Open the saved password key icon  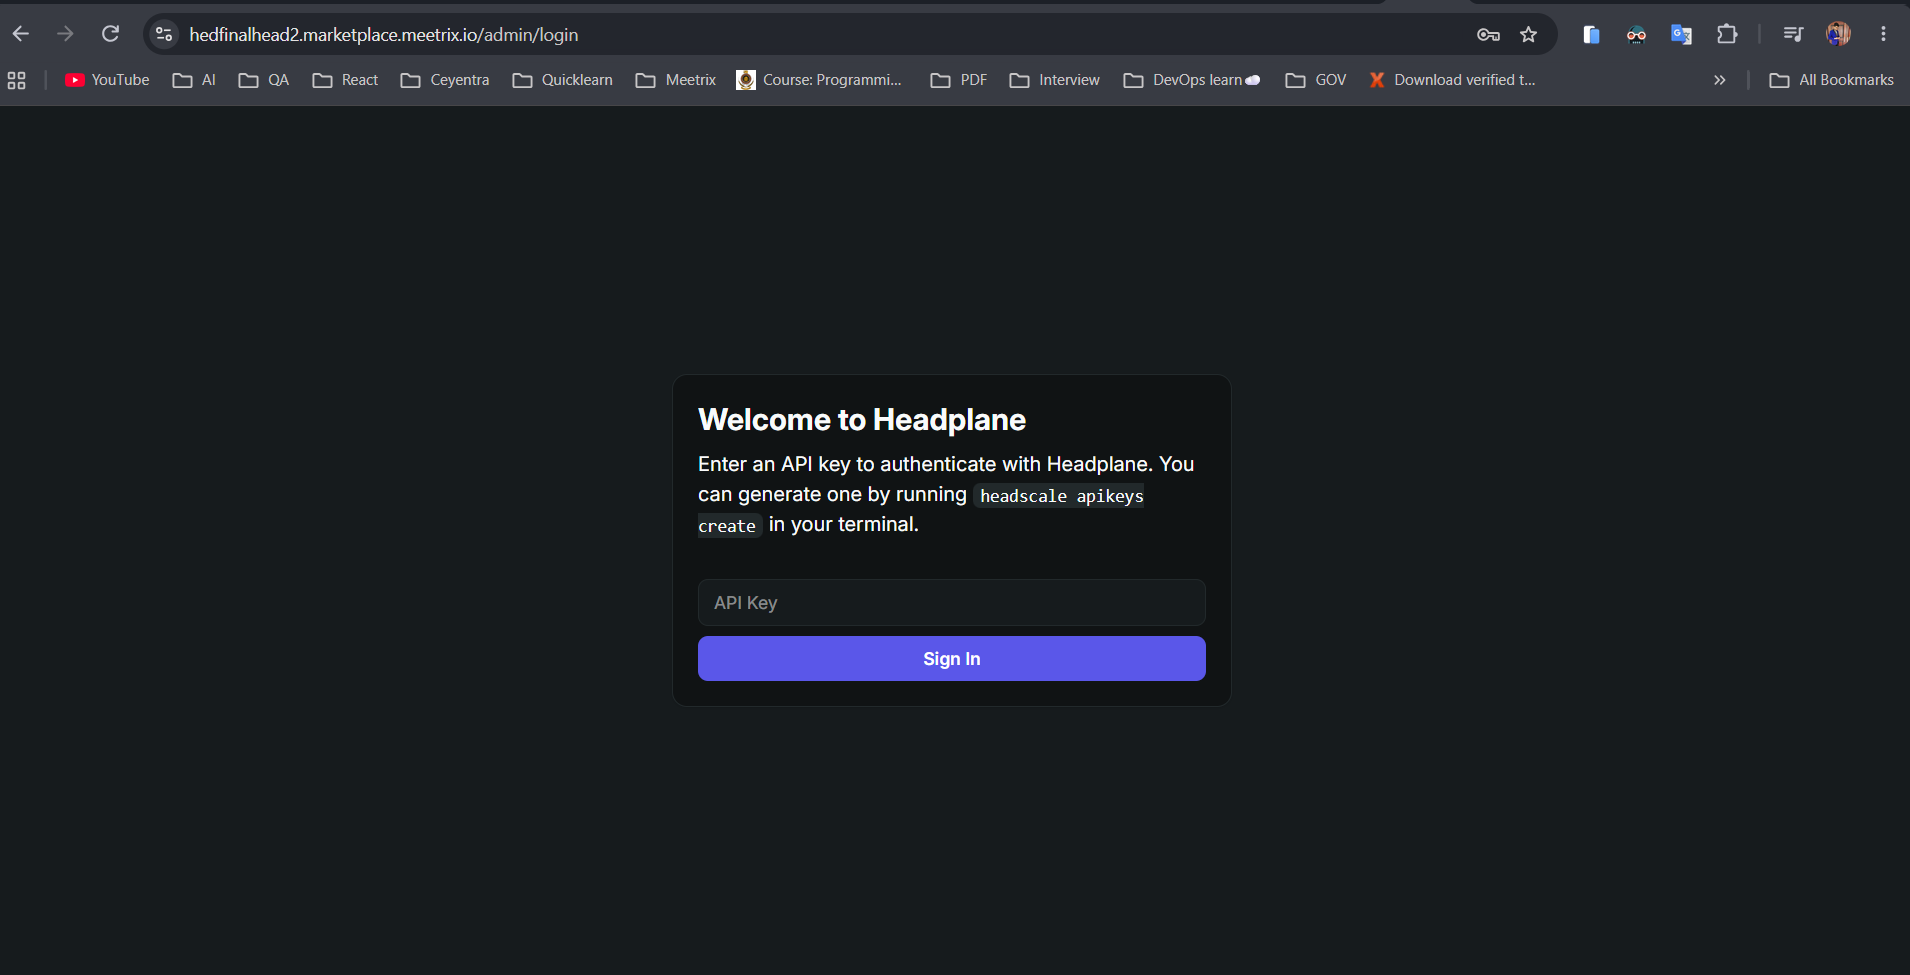pyautogui.click(x=1488, y=35)
